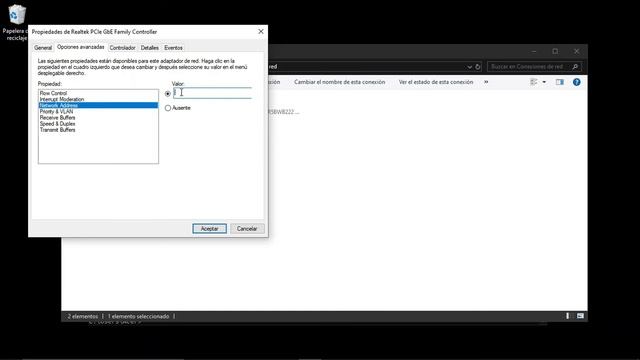The width and height of the screenshot is (640, 360).
Task: Open the Detalles tab
Action: [x=149, y=48]
